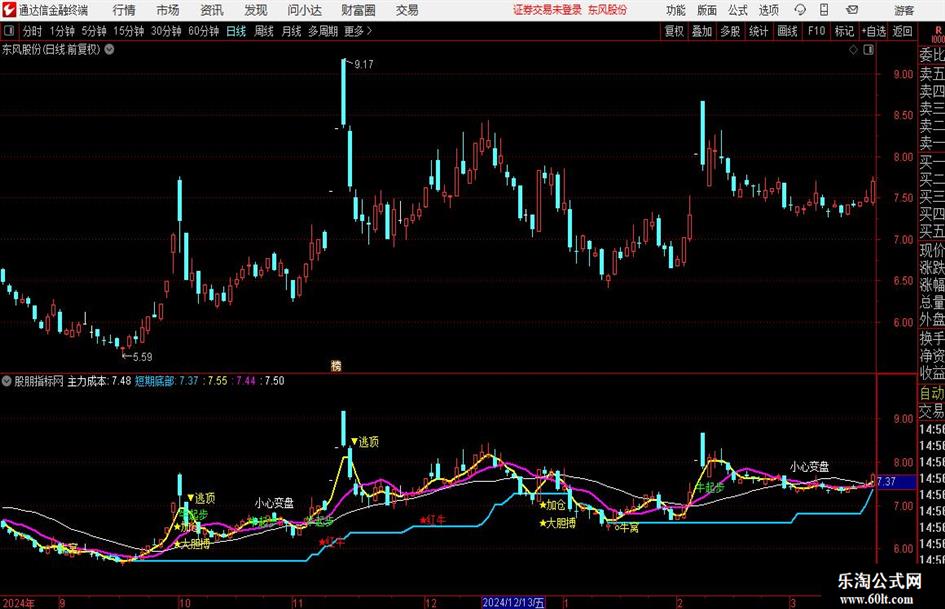The image size is (945, 609).
Task: Open the 多周期 multi-period view
Action: (322, 31)
